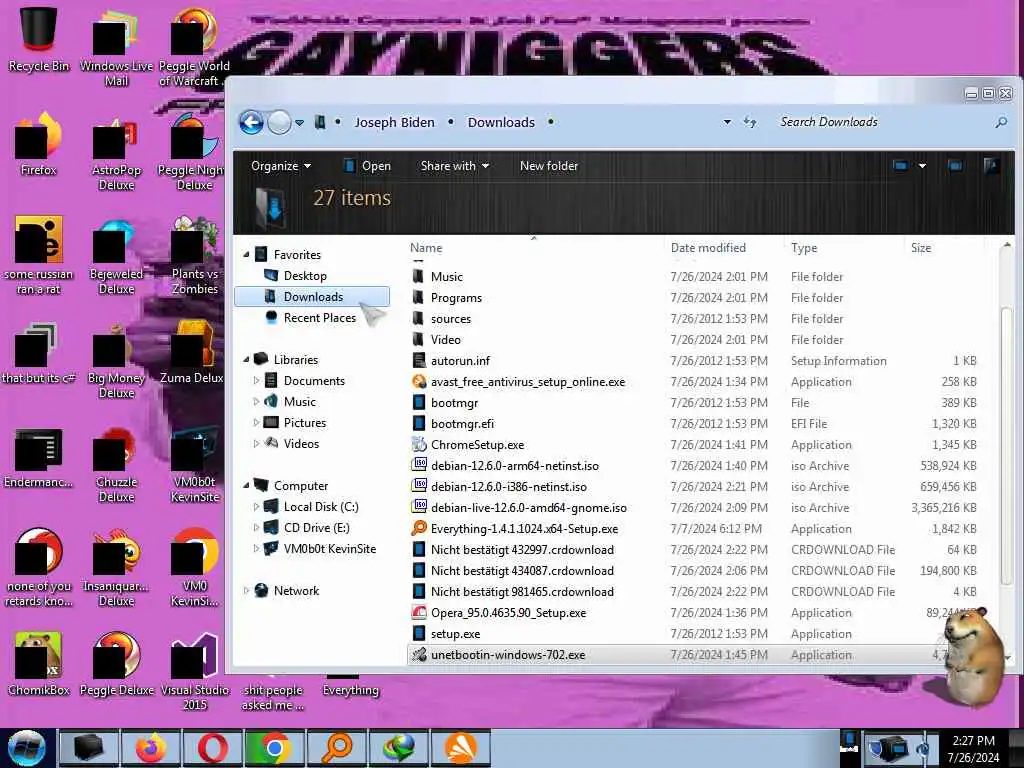The height and width of the screenshot is (768, 1024).
Task: Click the change view icon
Action: (901, 166)
